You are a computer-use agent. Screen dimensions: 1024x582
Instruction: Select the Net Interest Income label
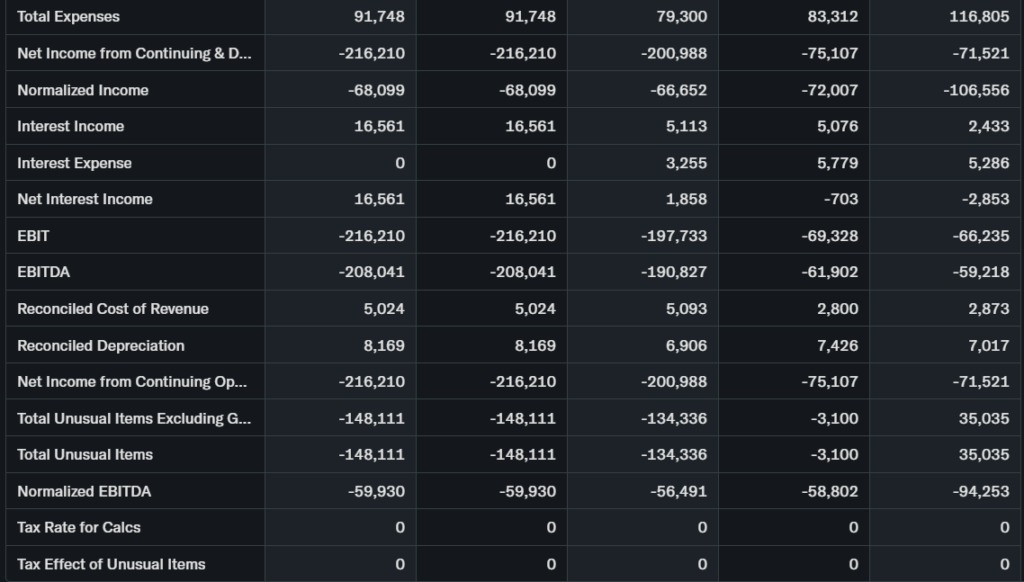85,199
